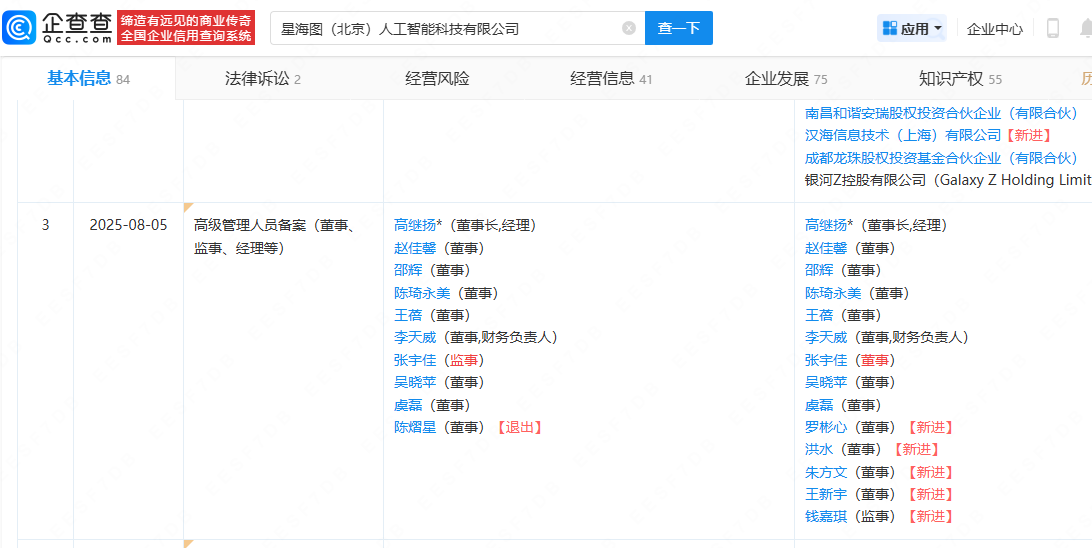This screenshot has height=548, width=1092.
Task: Click the 【新进】 tag beside 钱嘉琪
Action: tap(929, 517)
